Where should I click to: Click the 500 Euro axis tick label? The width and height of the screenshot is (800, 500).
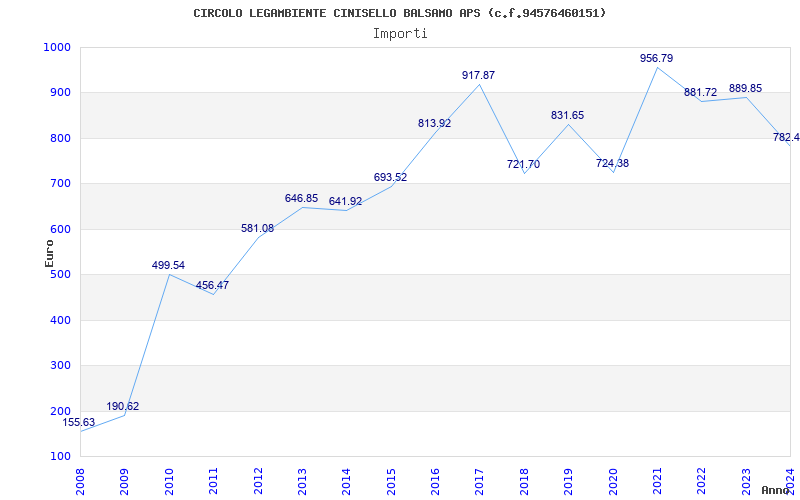pyautogui.click(x=60, y=274)
